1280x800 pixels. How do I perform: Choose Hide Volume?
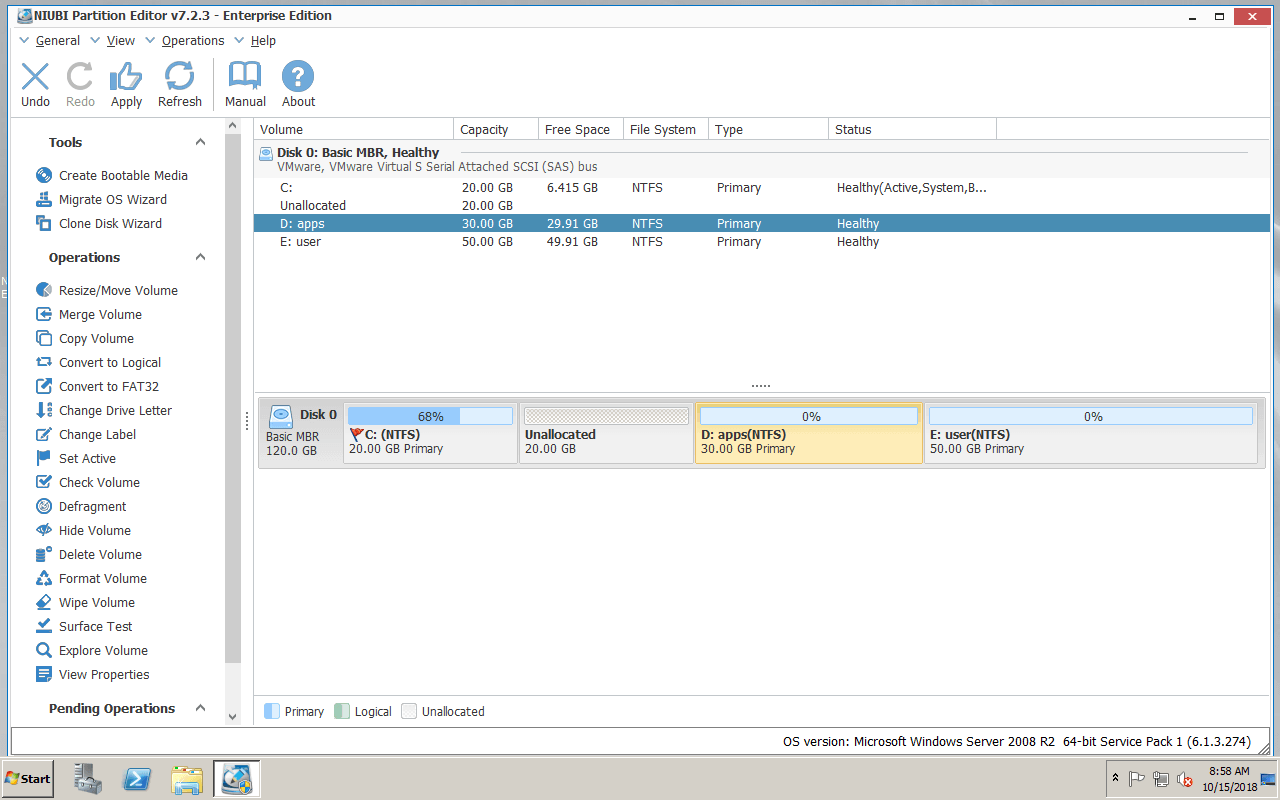tap(83, 530)
